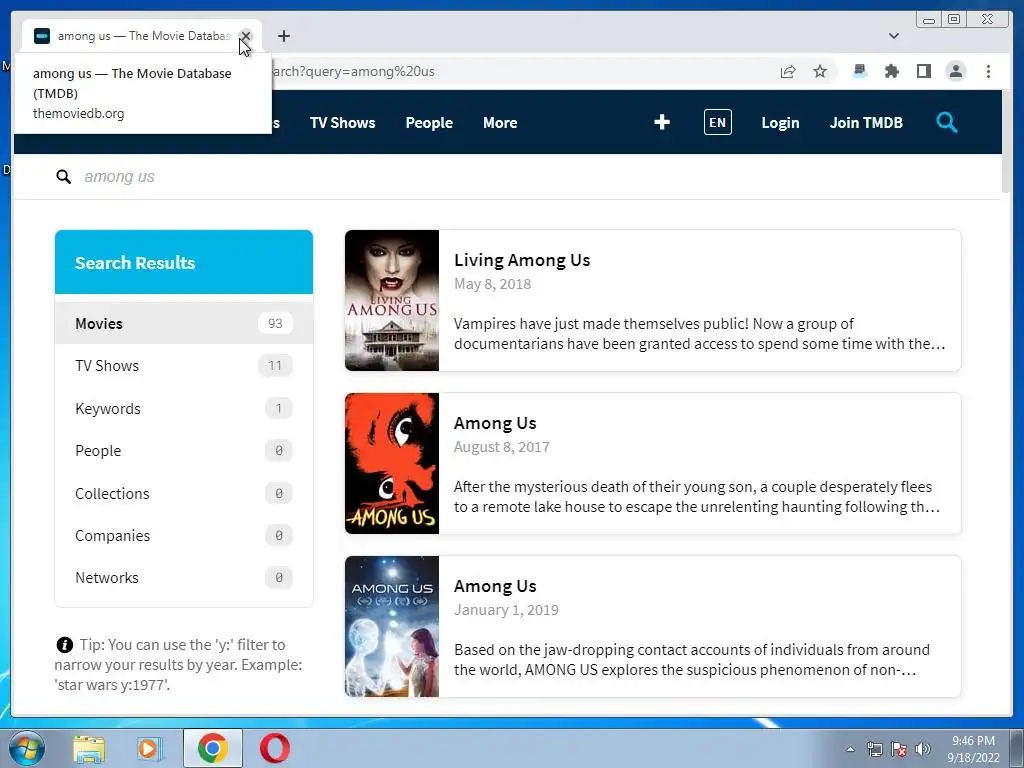Select the TV Shows results category
Viewport: 1024px width, 768px height.
point(184,366)
